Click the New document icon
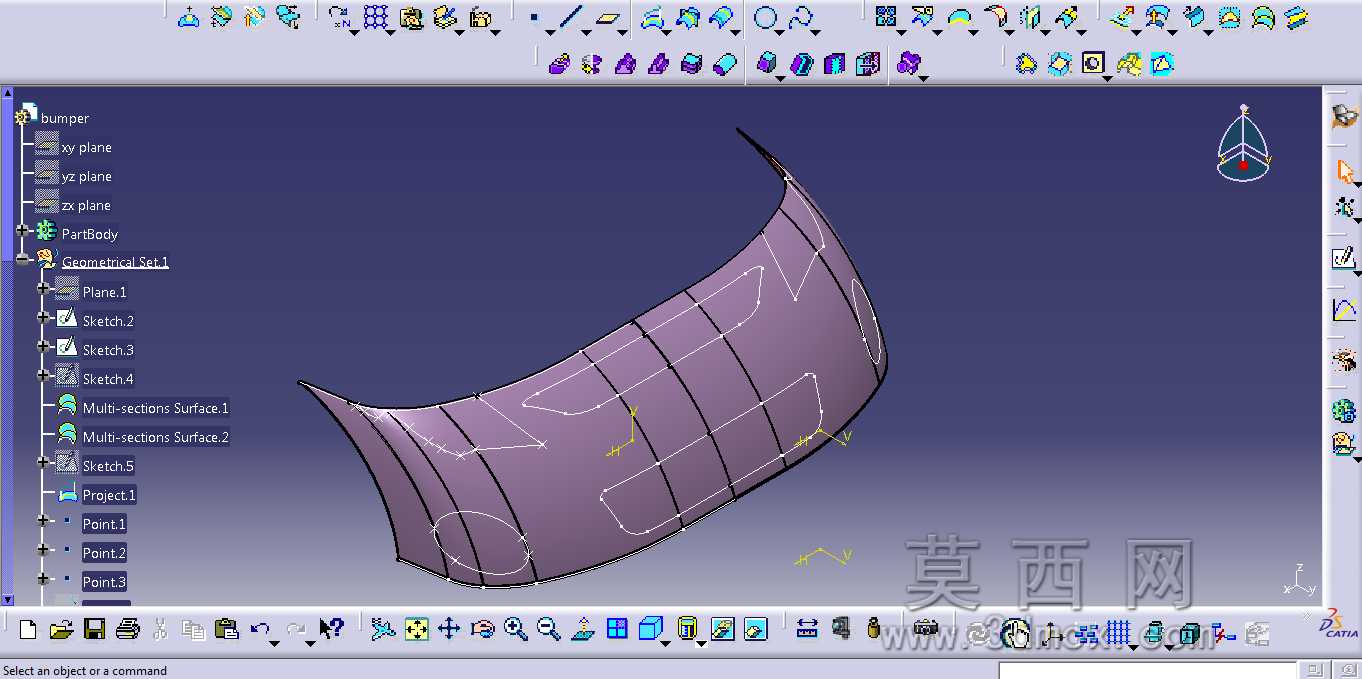Image resolution: width=1362 pixels, height=679 pixels. [28, 629]
